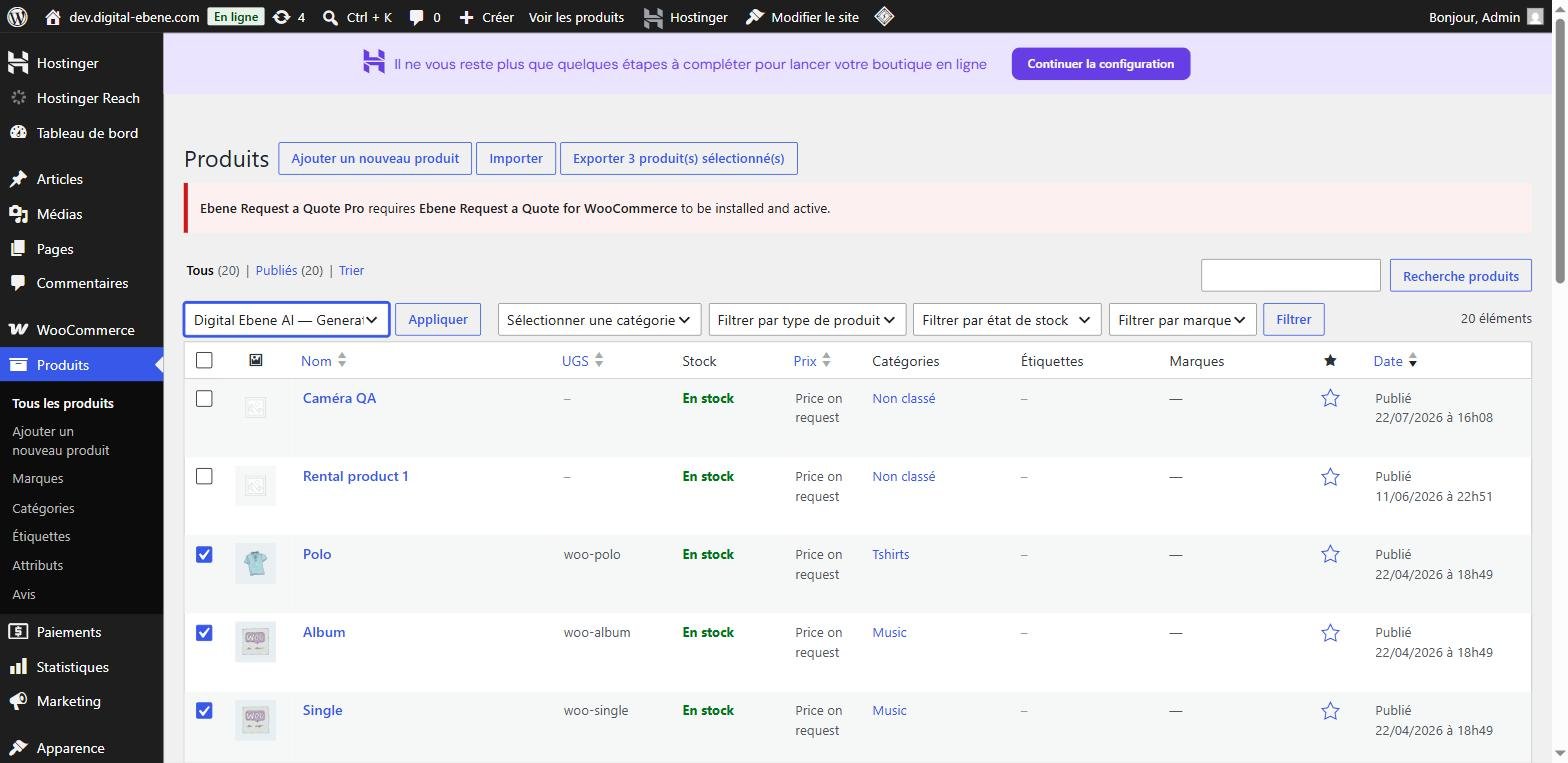This screenshot has height=763, width=1568.
Task: Open the Digital Ebene AI bulk actions dropdown
Action: [x=286, y=320]
